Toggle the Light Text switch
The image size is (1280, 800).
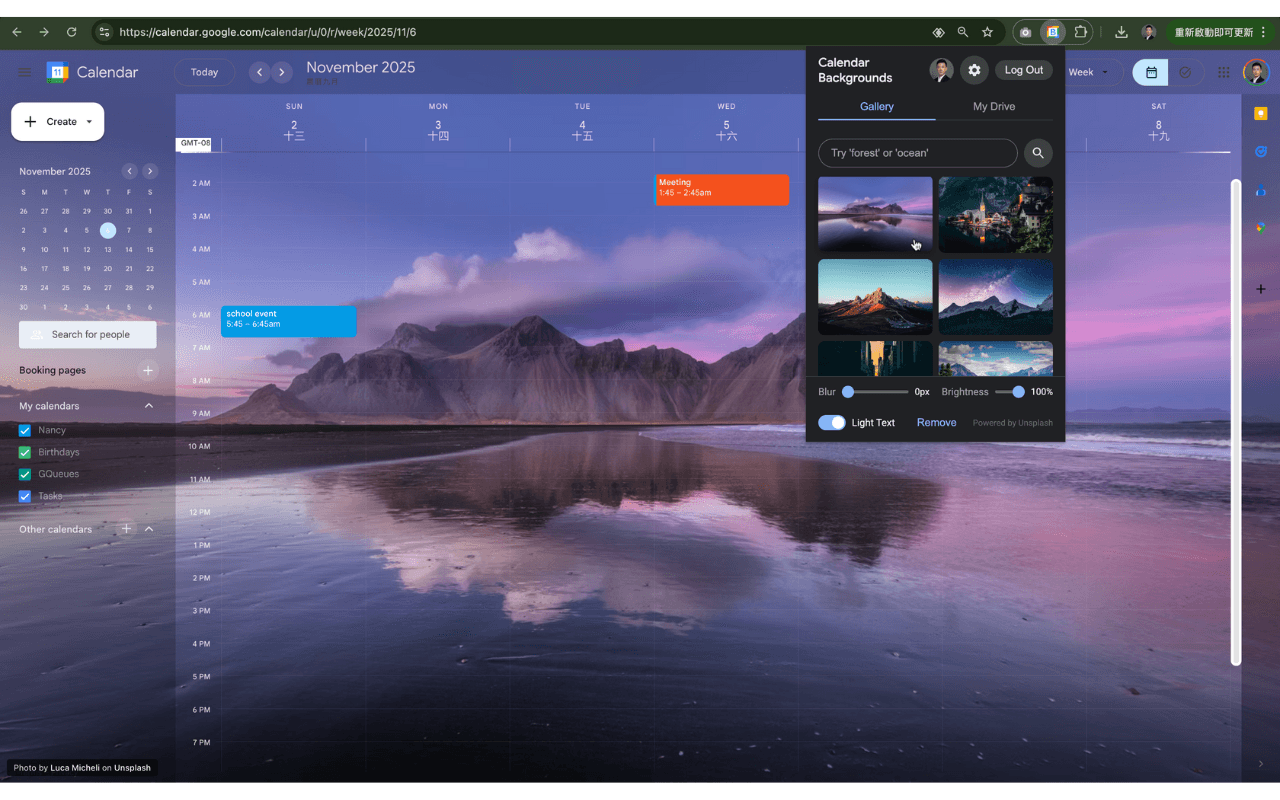[x=831, y=422]
